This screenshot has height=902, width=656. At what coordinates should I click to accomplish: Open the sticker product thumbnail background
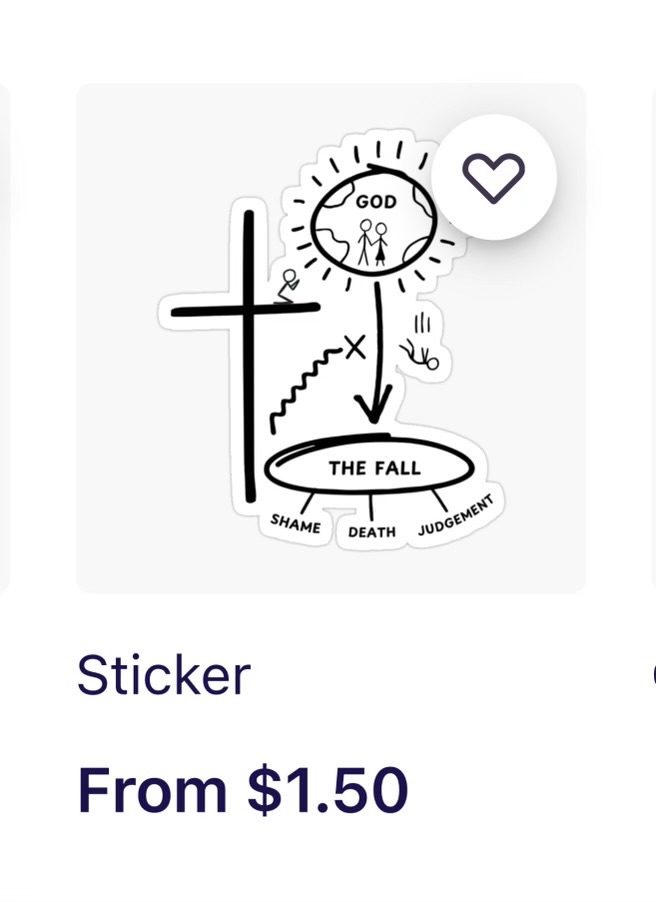click(331, 338)
